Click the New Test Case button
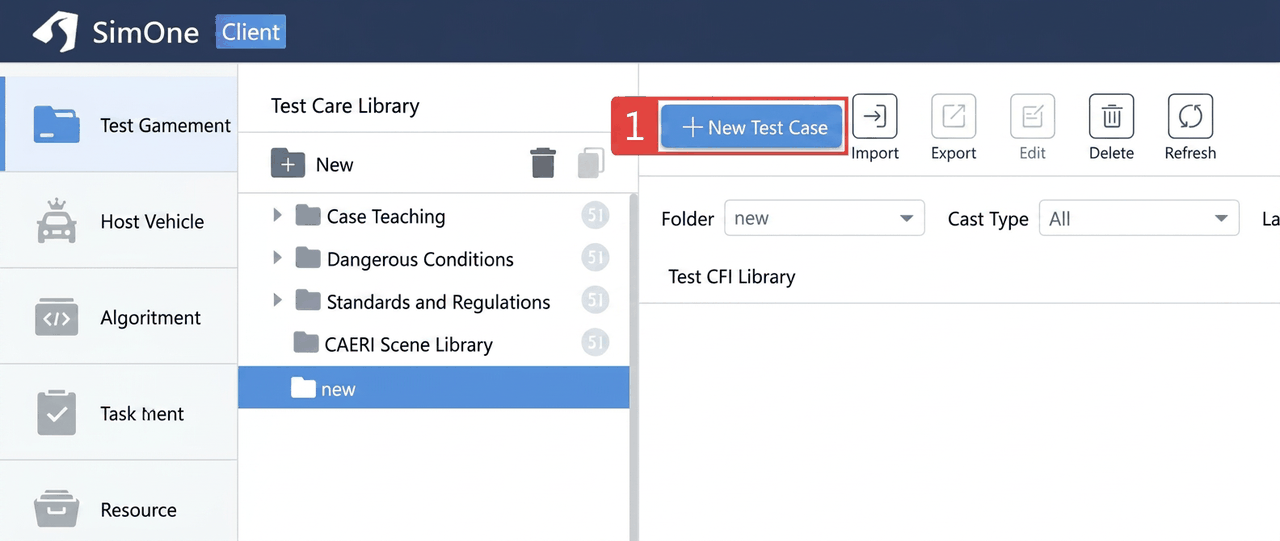Viewport: 1280px width, 541px height. pyautogui.click(x=752, y=127)
